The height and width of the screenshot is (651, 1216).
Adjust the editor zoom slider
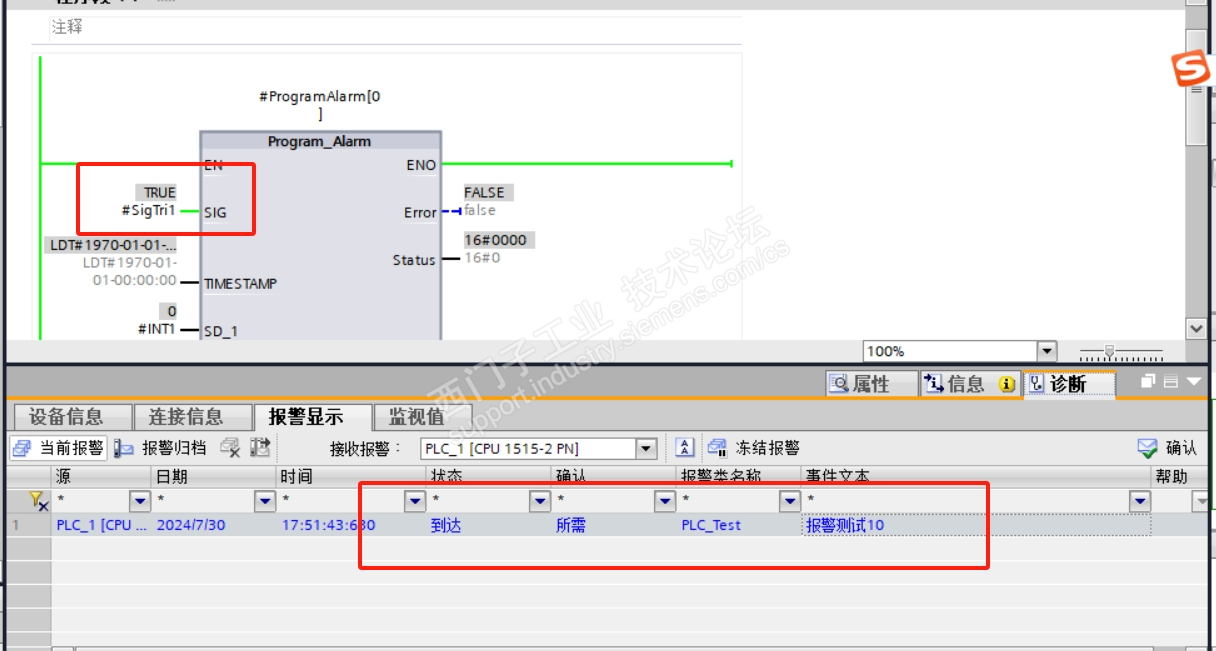coord(1108,352)
